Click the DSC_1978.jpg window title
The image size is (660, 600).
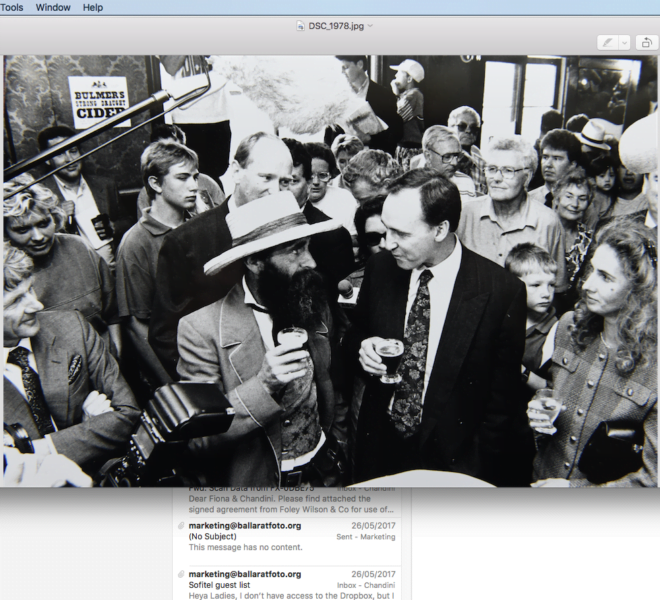pos(335,25)
